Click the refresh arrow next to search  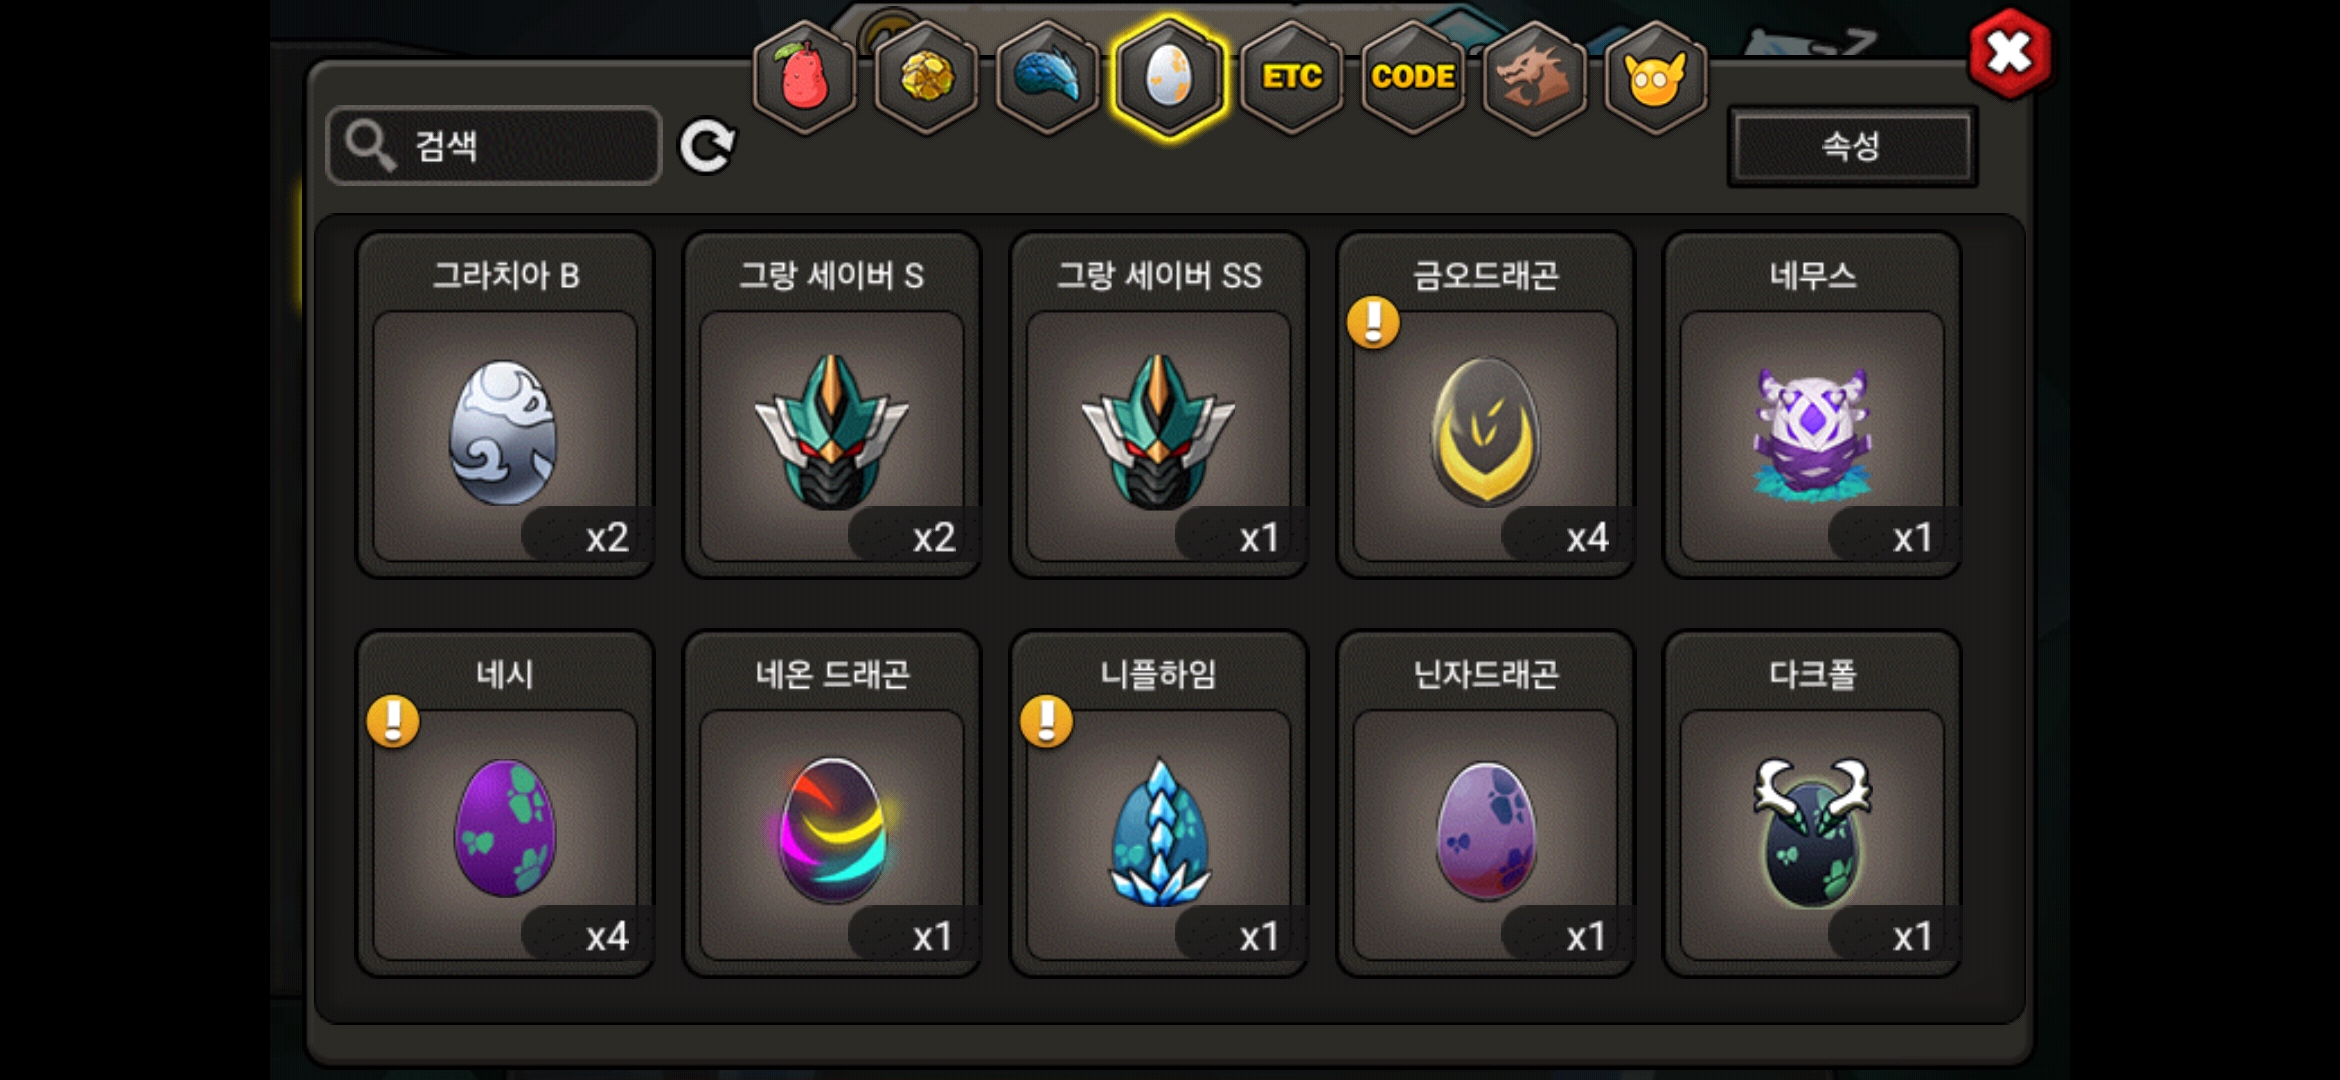707,147
